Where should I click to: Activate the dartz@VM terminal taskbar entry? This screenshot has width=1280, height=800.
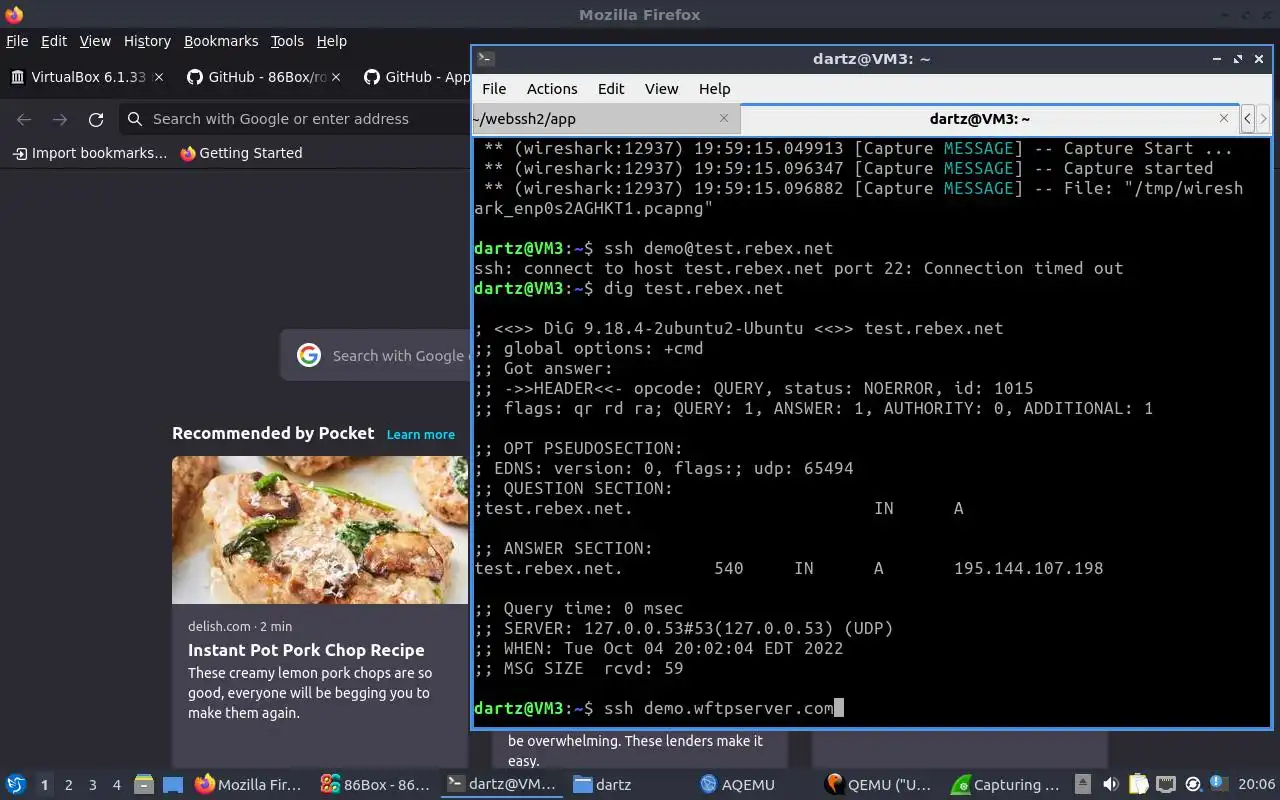coord(502,785)
